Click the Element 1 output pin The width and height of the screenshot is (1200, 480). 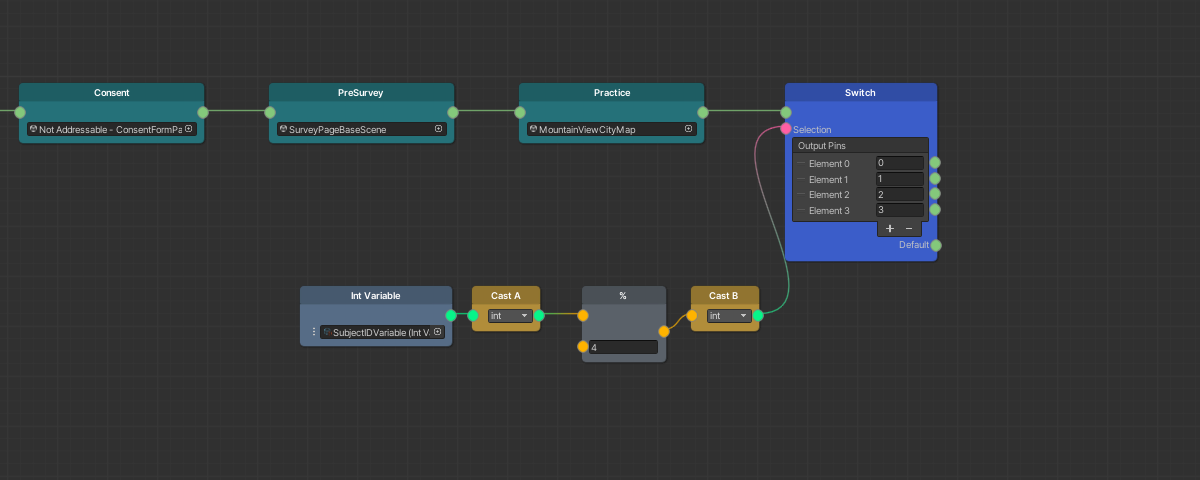pyautogui.click(x=935, y=178)
